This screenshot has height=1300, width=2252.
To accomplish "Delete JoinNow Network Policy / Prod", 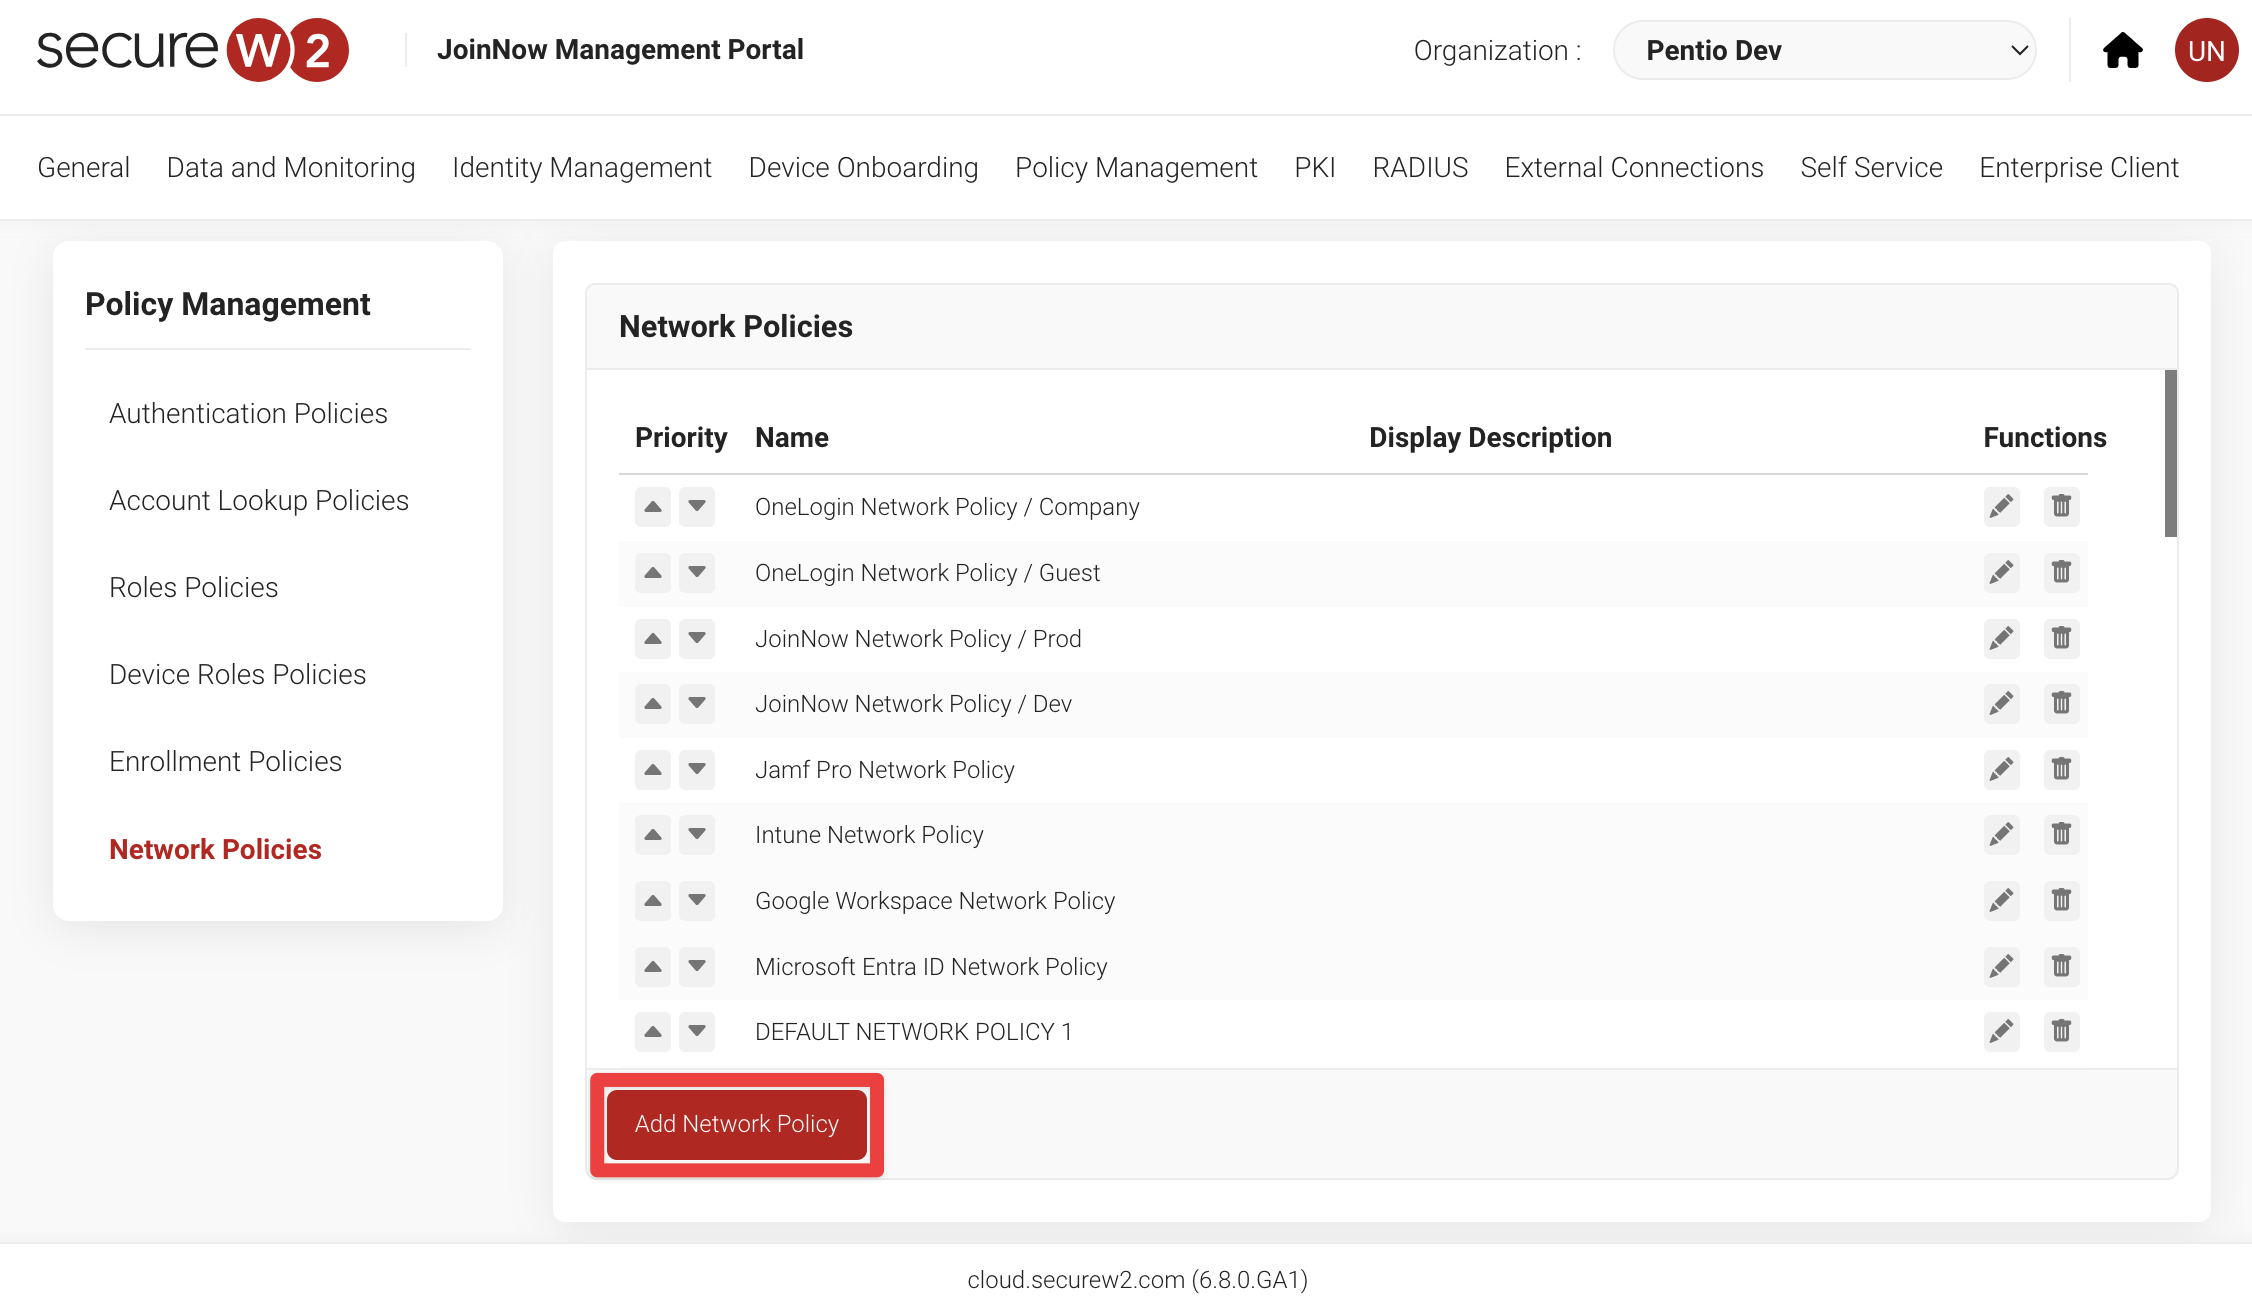I will (x=2061, y=639).
